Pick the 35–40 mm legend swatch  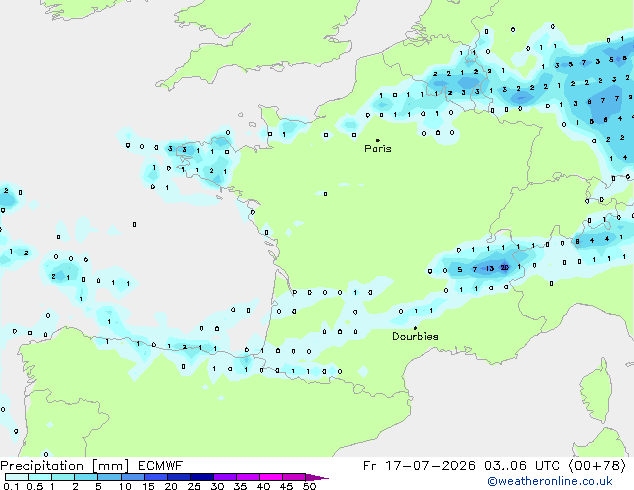pyautogui.click(x=248, y=477)
